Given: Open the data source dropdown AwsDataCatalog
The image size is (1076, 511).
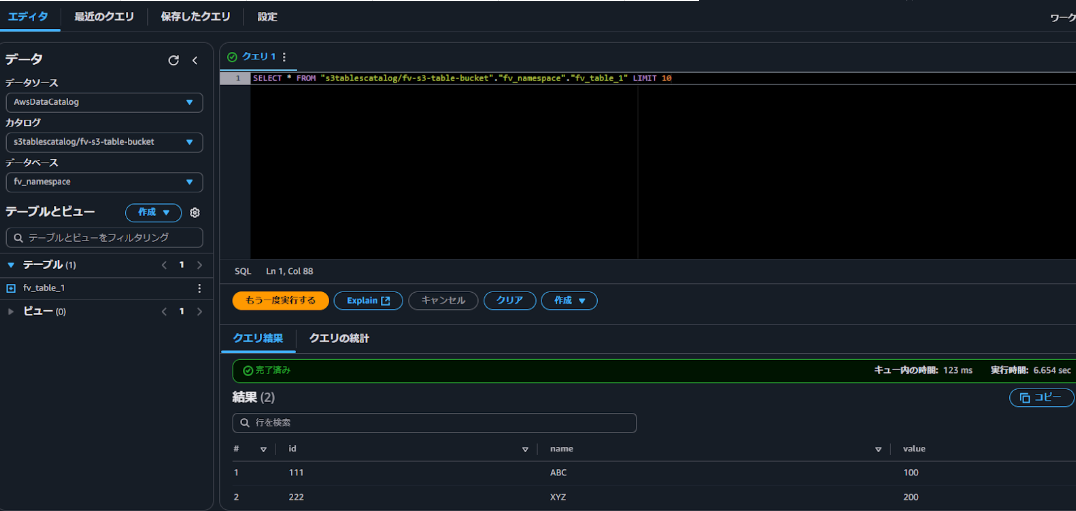Looking at the screenshot, I should (x=104, y=102).
